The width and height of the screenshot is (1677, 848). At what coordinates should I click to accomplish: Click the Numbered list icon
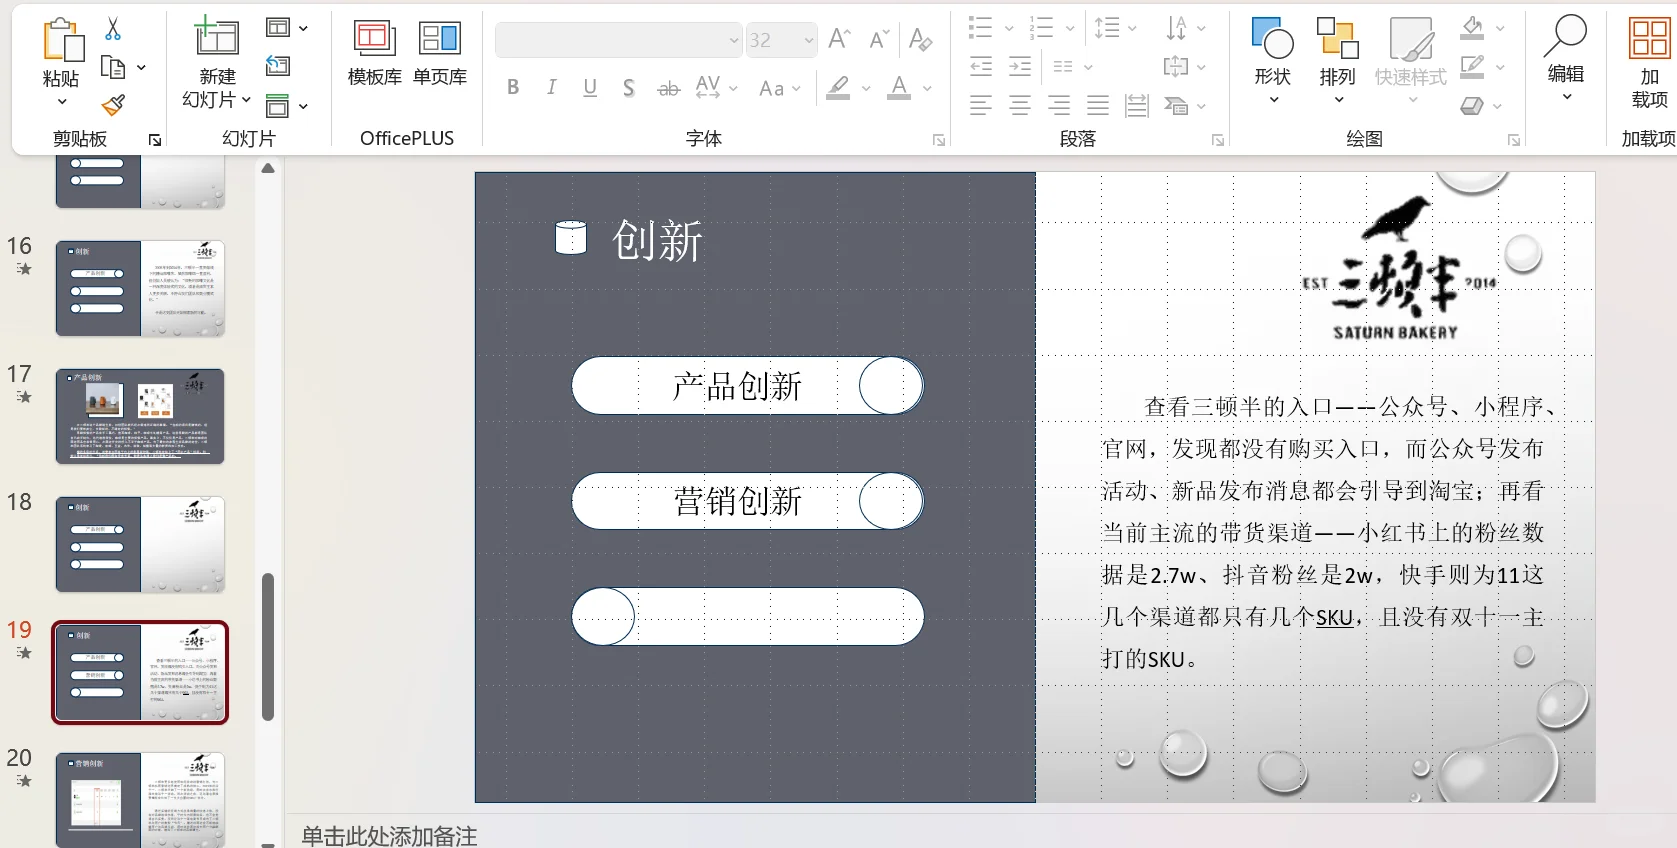pyautogui.click(x=1042, y=27)
